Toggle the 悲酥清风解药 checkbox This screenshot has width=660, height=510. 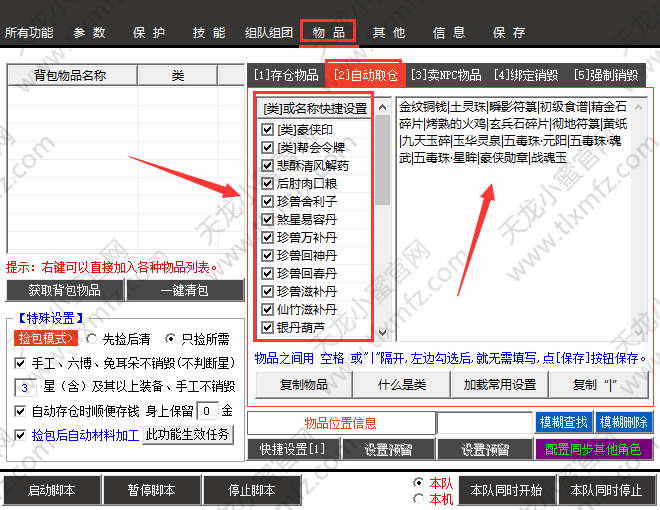[267, 165]
